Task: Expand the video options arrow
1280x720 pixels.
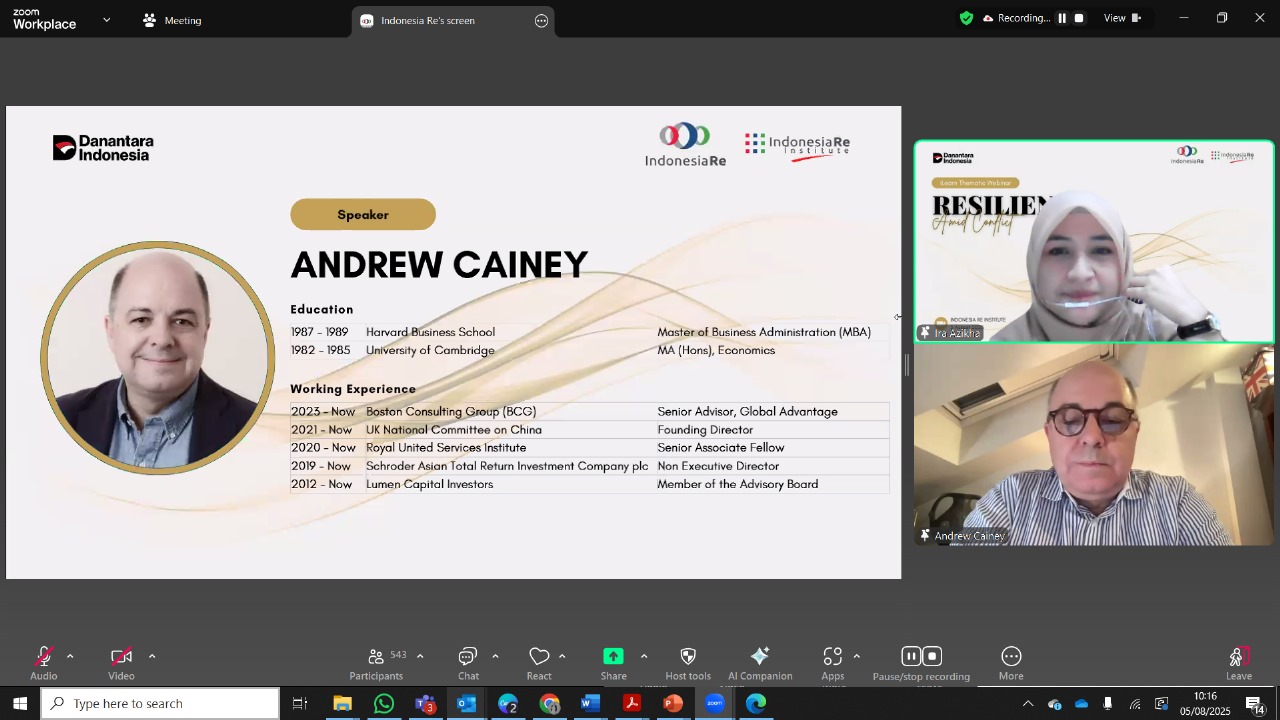Action: point(152,656)
